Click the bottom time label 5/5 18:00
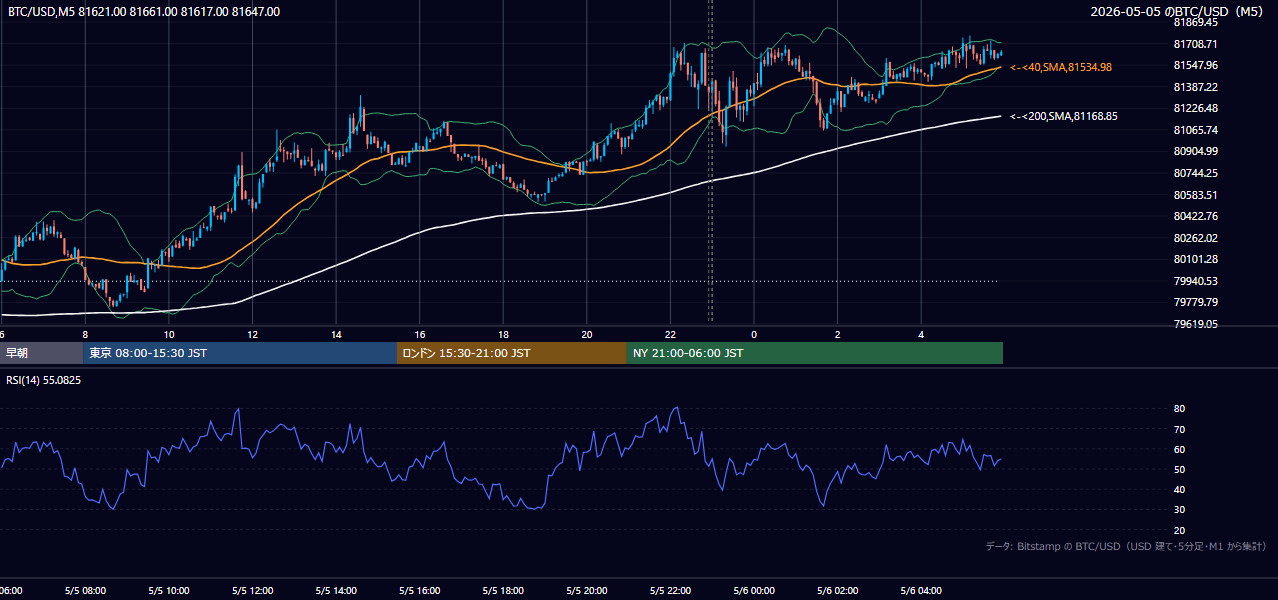The height and width of the screenshot is (600, 1278). [503, 591]
